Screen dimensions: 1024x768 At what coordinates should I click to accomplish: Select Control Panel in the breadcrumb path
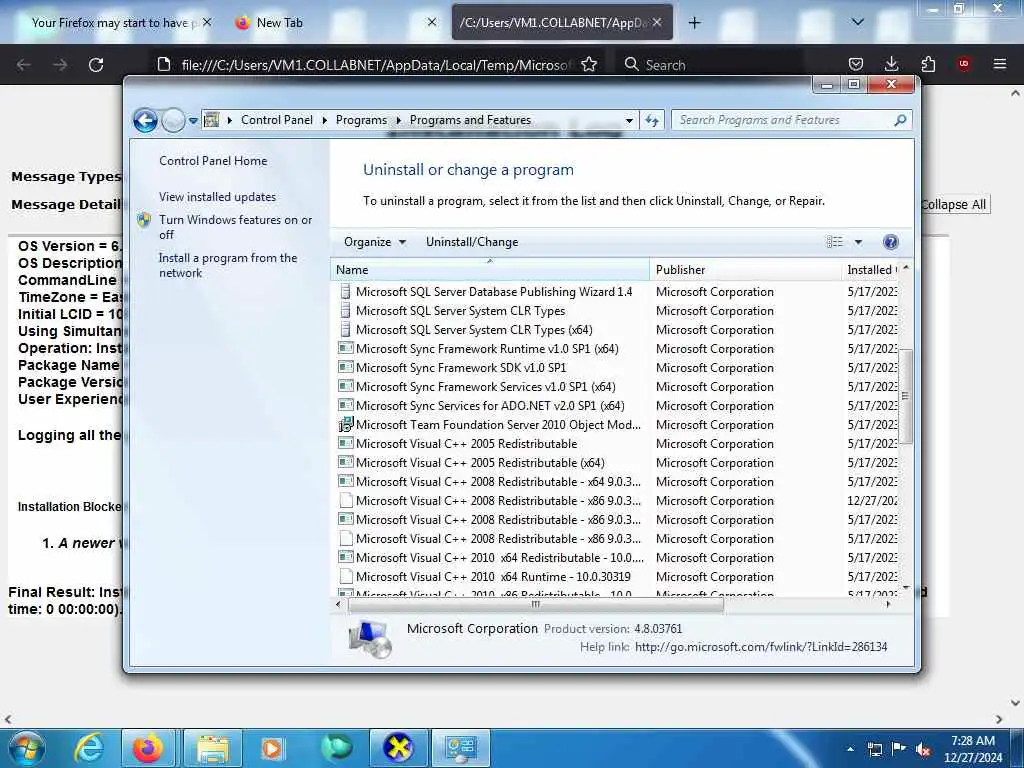pos(277,120)
